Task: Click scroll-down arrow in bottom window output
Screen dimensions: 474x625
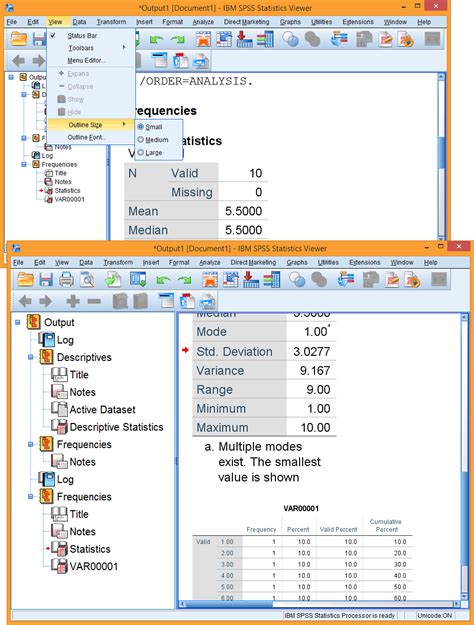Action: point(464,596)
